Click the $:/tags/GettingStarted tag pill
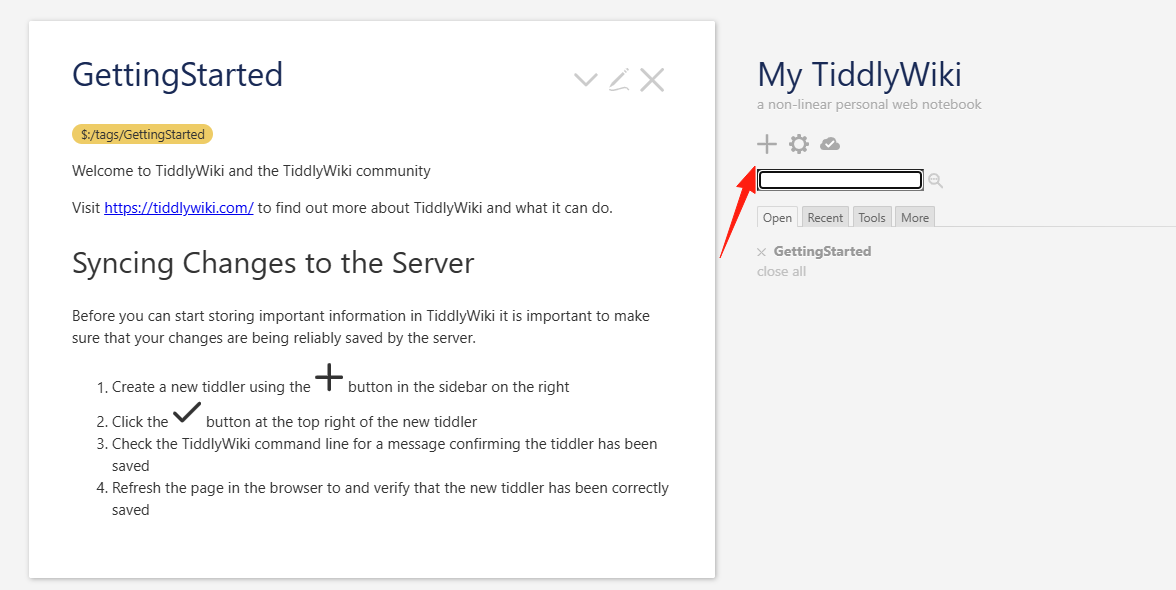This screenshot has width=1176, height=590. click(x=142, y=134)
